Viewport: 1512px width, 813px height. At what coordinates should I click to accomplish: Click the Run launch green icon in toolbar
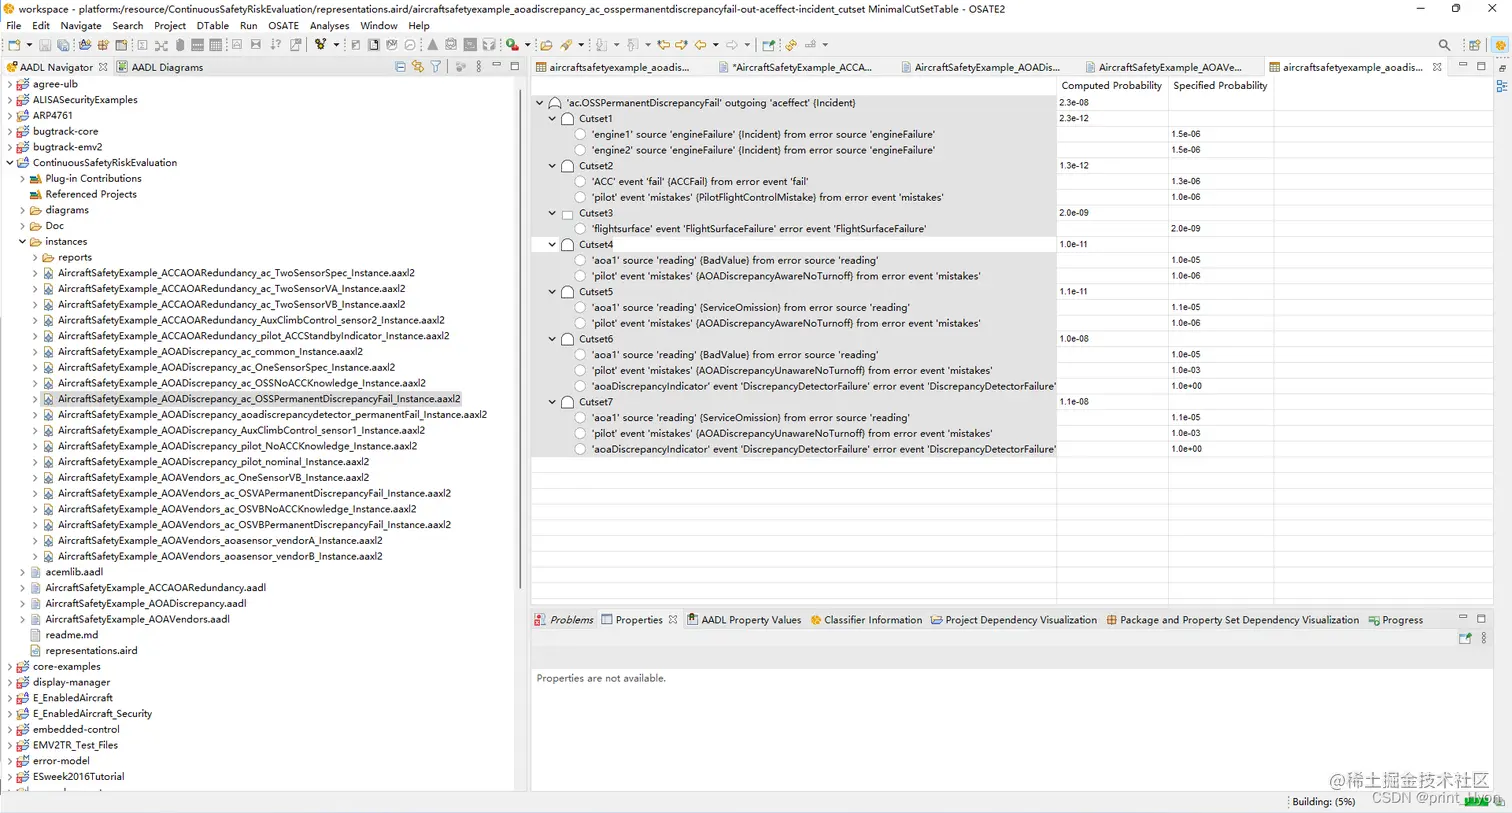tap(512, 45)
